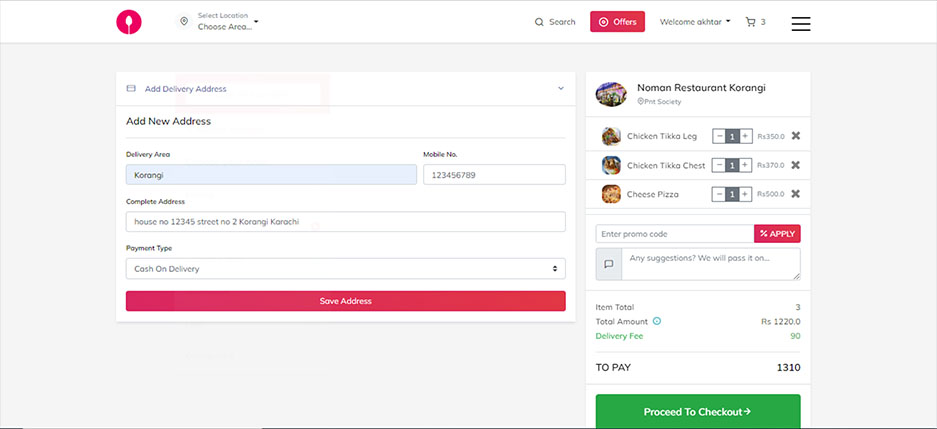Decrease Chicken Tikka Chest quantity
This screenshot has width=937, height=429.
pyautogui.click(x=719, y=165)
